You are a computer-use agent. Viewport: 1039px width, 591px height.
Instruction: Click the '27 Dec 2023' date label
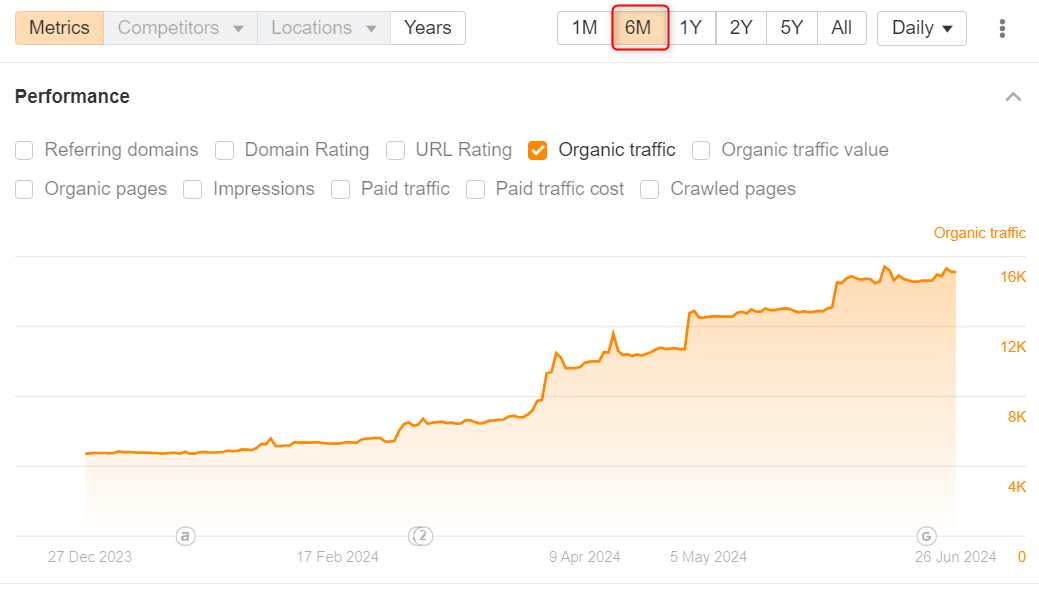tap(90, 557)
